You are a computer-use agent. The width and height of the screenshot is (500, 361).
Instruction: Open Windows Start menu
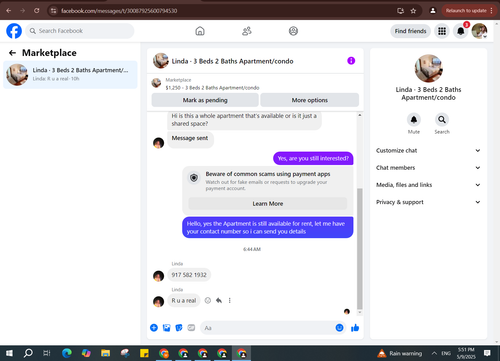click(x=9, y=353)
